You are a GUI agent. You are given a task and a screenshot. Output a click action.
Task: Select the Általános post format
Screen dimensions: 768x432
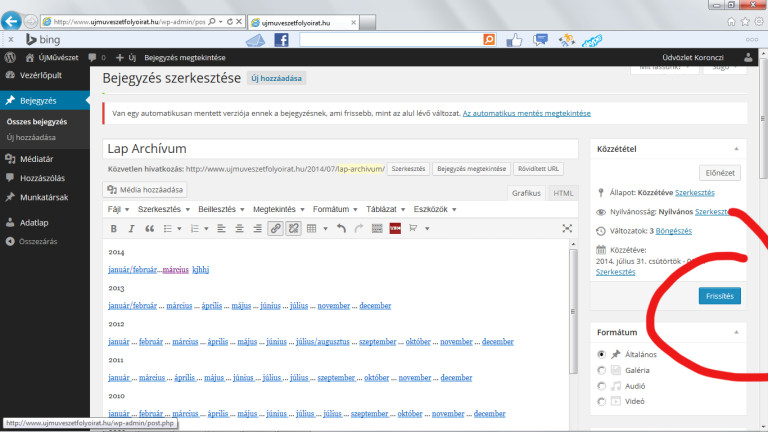click(601, 354)
